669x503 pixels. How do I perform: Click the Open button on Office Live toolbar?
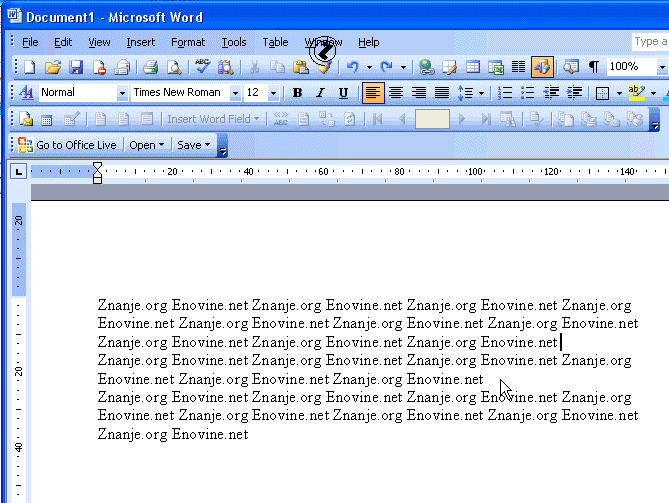click(x=147, y=145)
